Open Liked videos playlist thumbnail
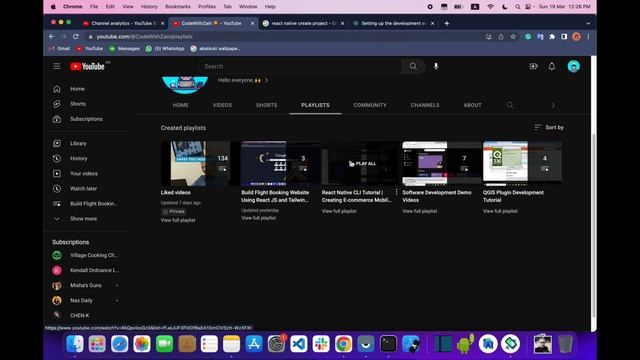Image resolution: width=640 pixels, height=360 pixels. [x=200, y=163]
